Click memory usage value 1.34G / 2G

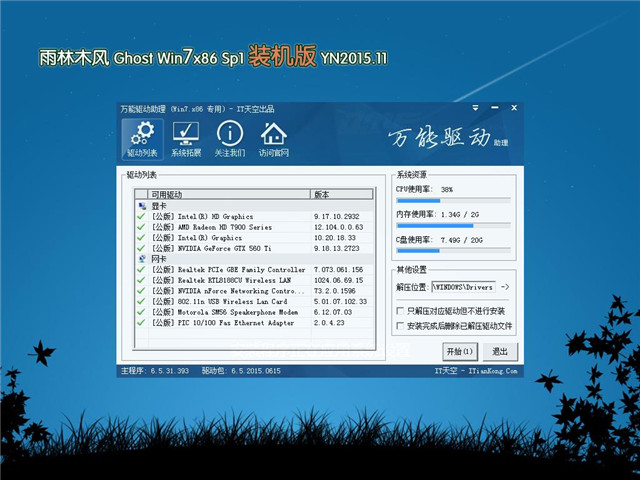click(x=460, y=214)
